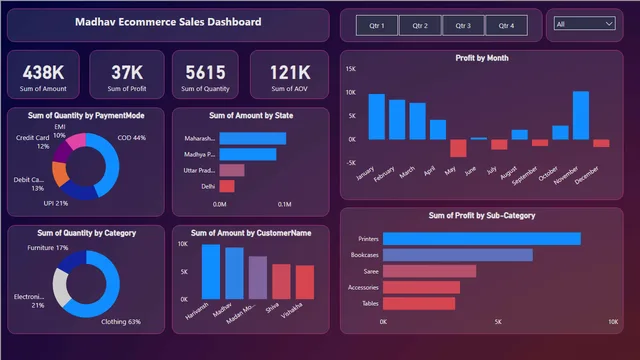Image resolution: width=640 pixels, height=360 pixels.
Task: Click the Maharashtra bar in state chart
Action: [x=253, y=138]
